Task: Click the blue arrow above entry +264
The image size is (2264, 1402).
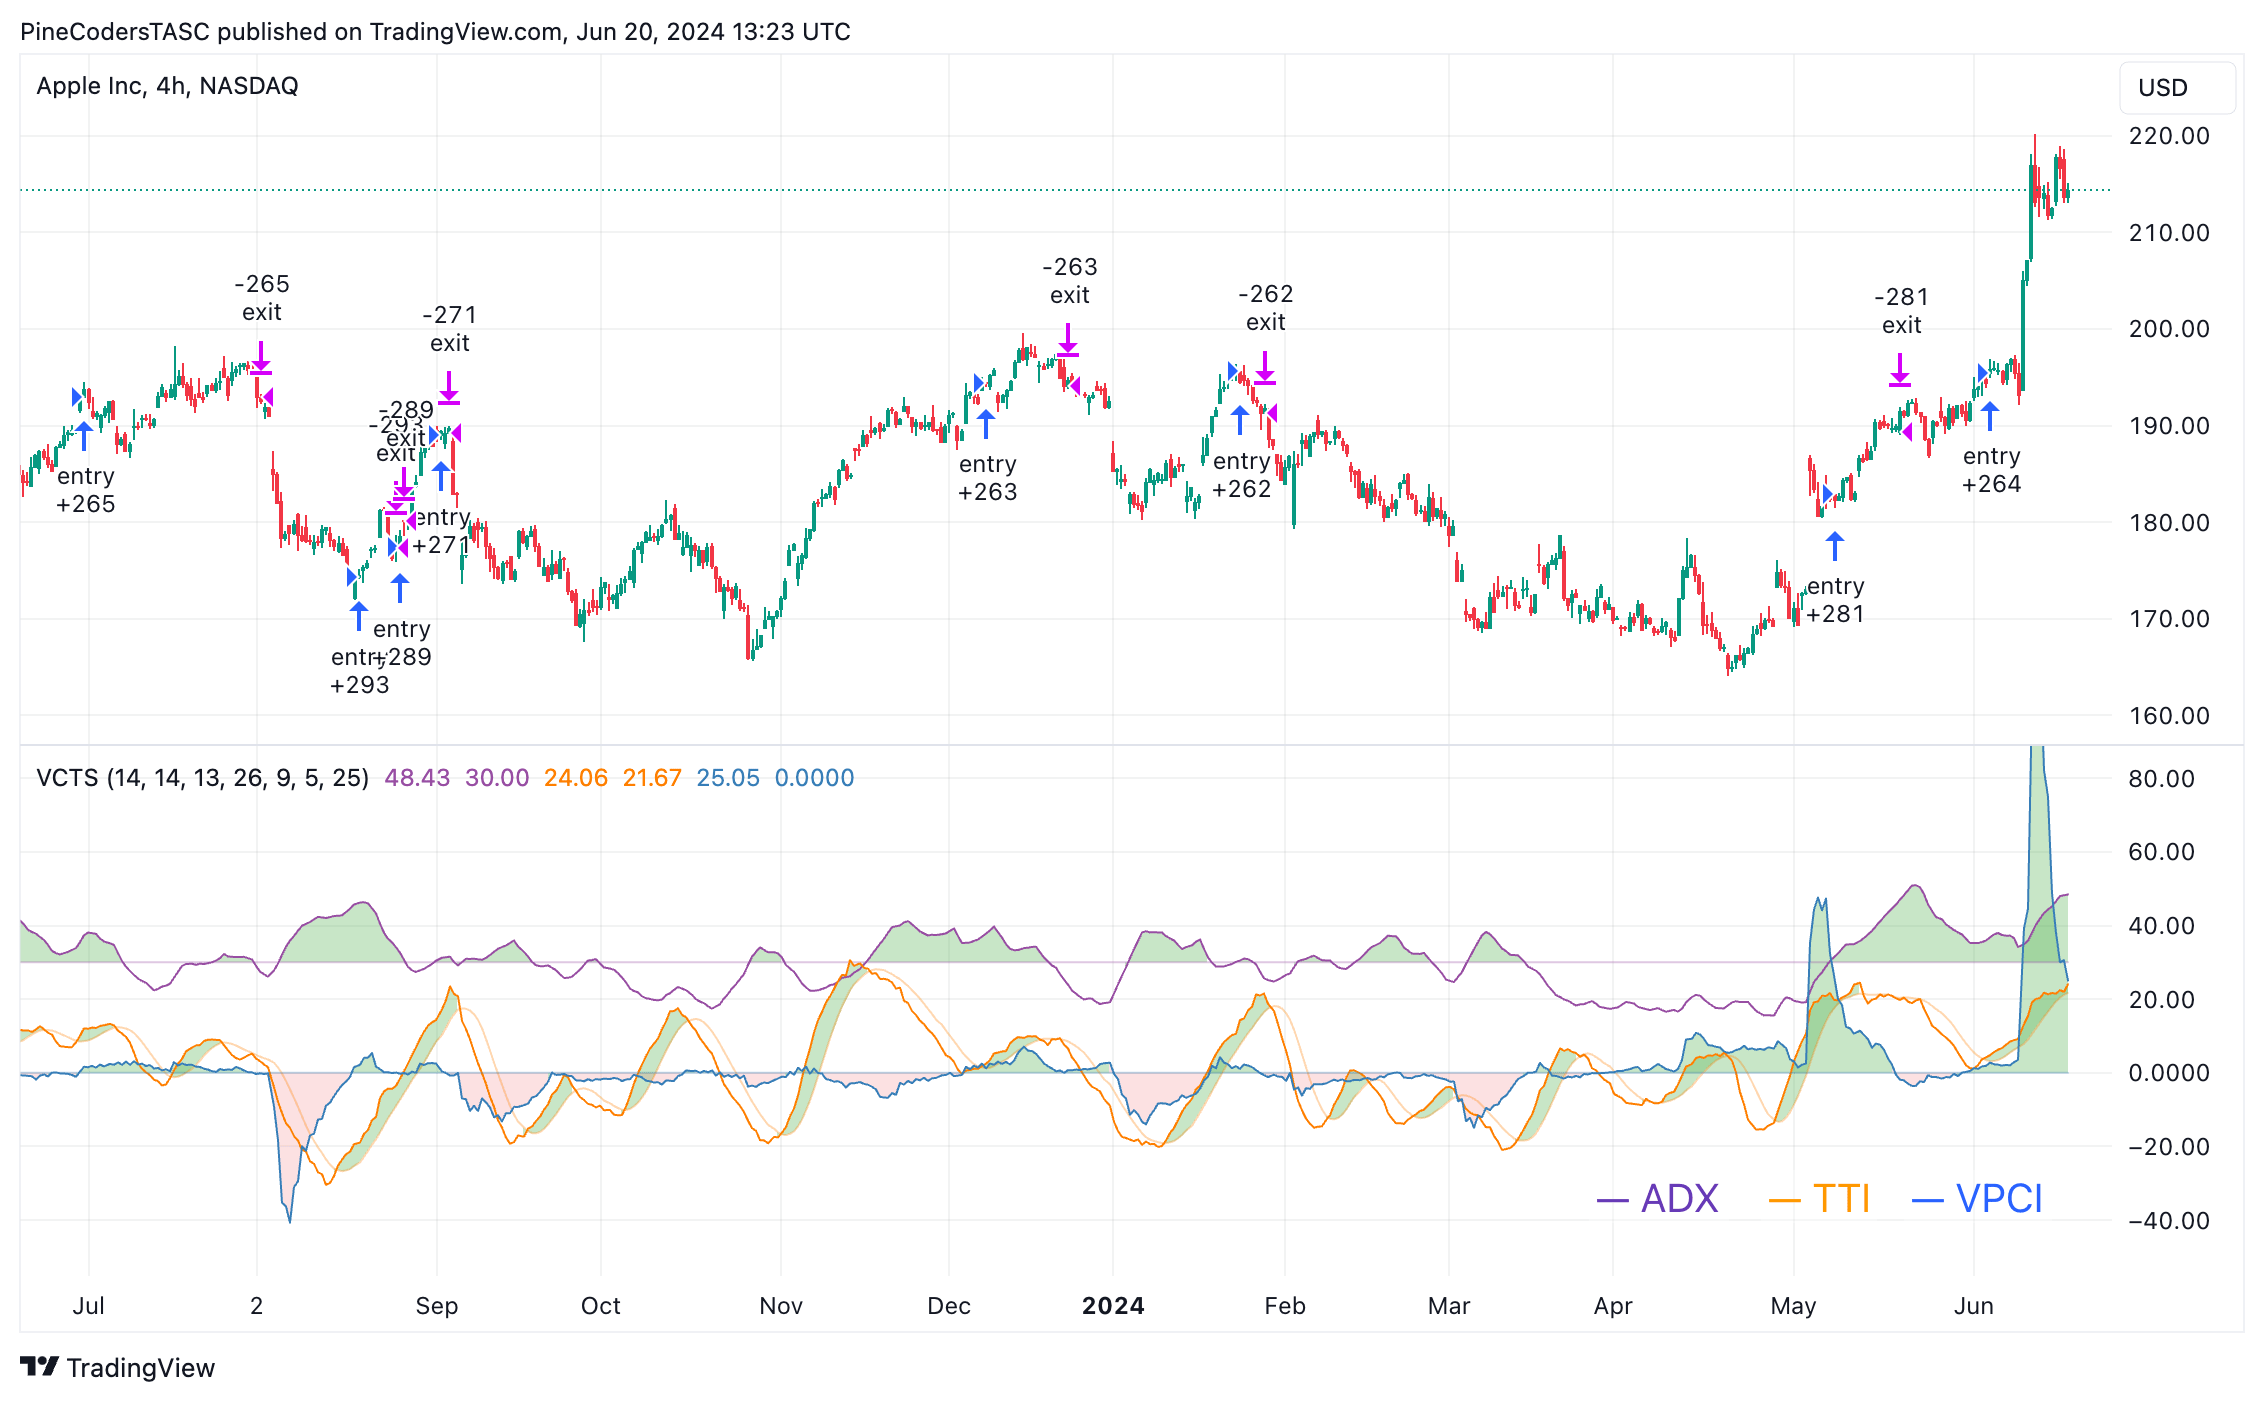Action: 1990,416
